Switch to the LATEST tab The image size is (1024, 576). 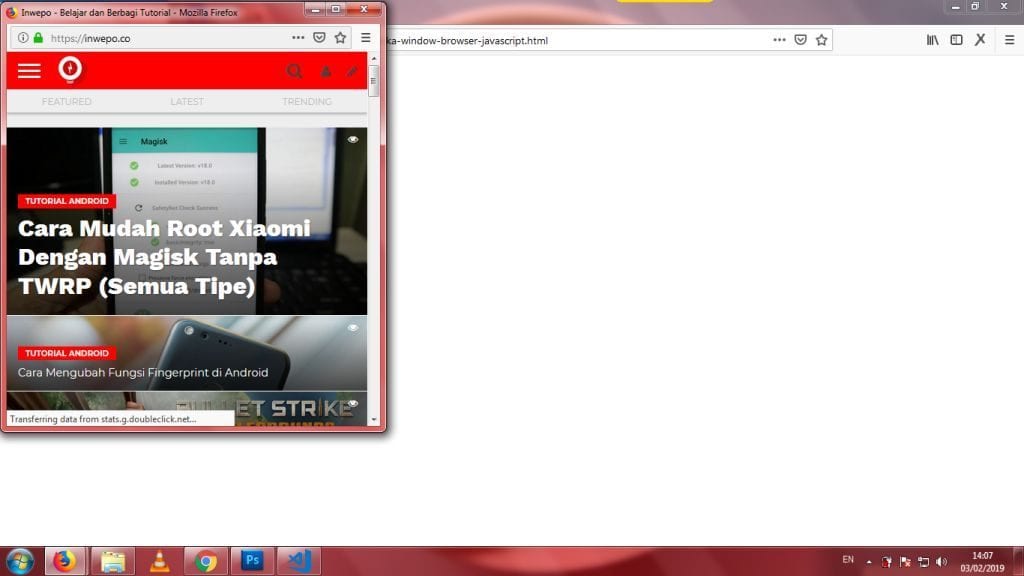coord(187,102)
